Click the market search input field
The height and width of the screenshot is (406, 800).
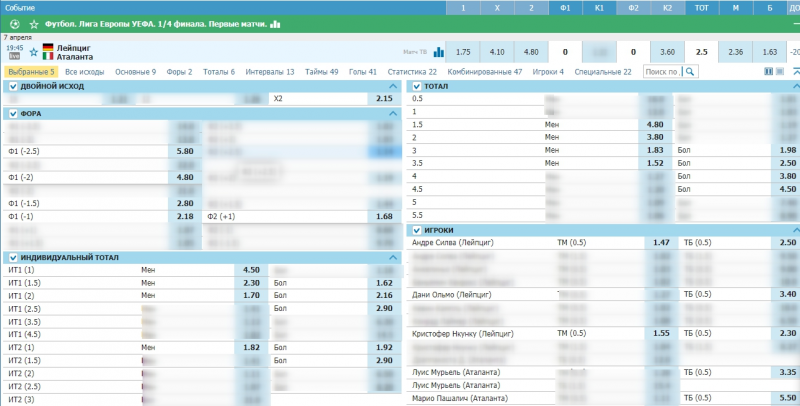[x=661, y=72]
